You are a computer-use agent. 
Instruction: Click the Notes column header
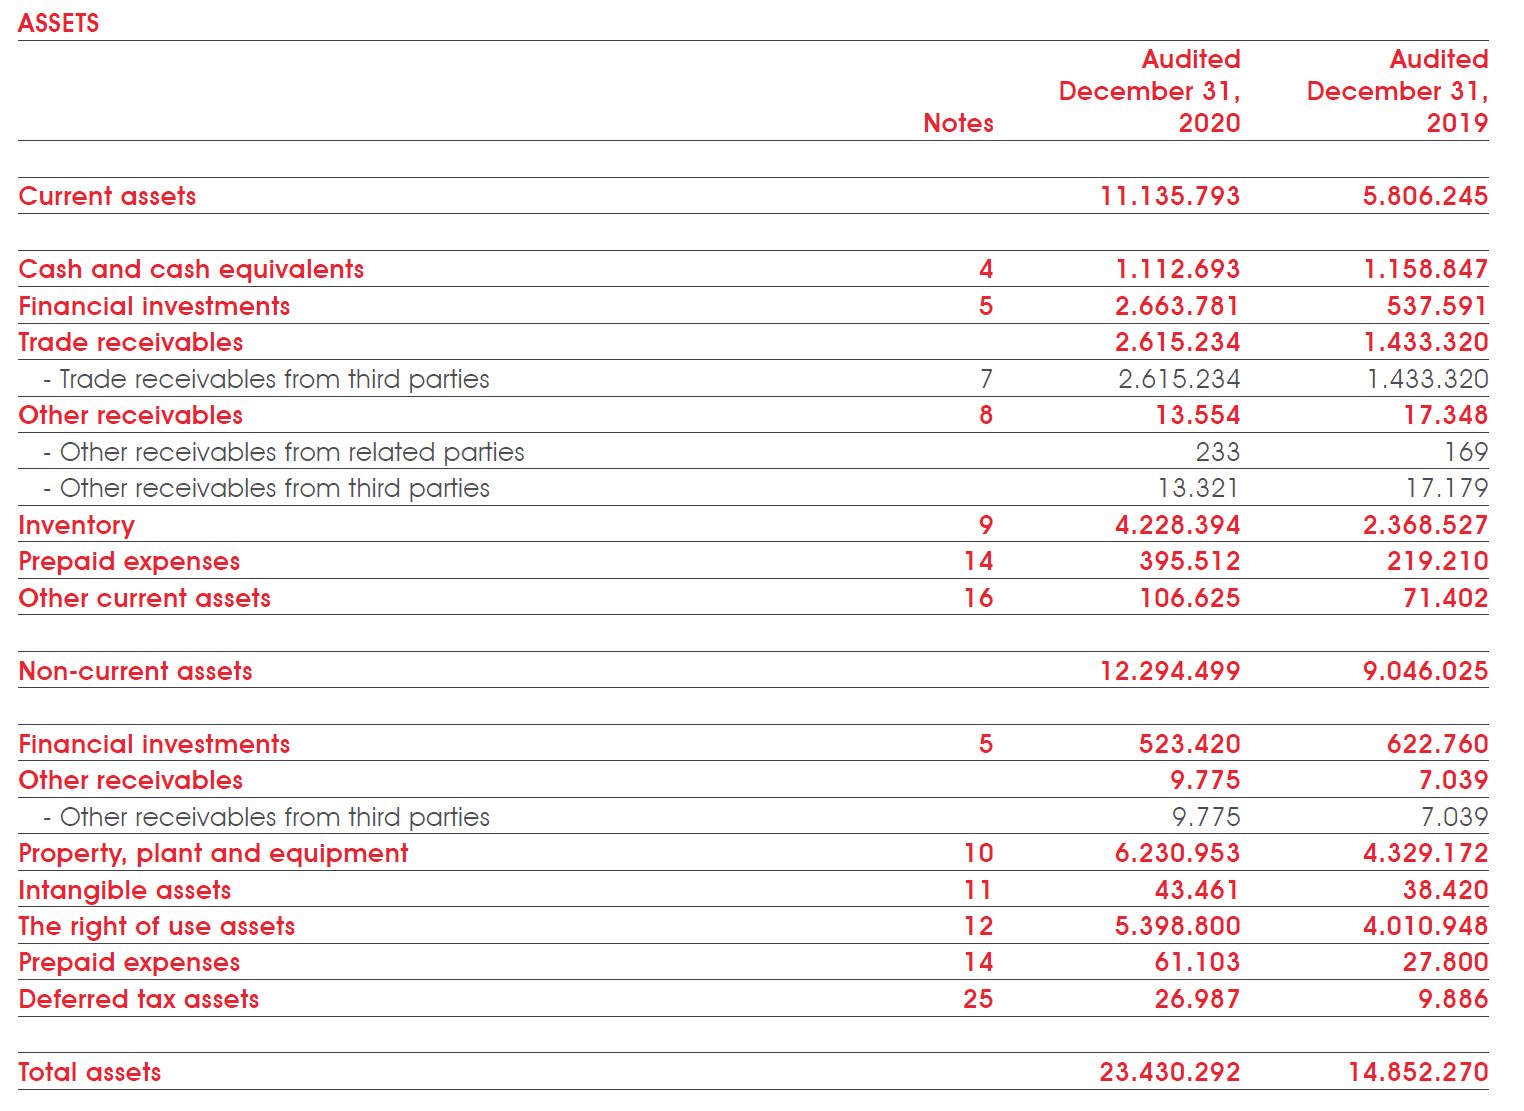(958, 123)
